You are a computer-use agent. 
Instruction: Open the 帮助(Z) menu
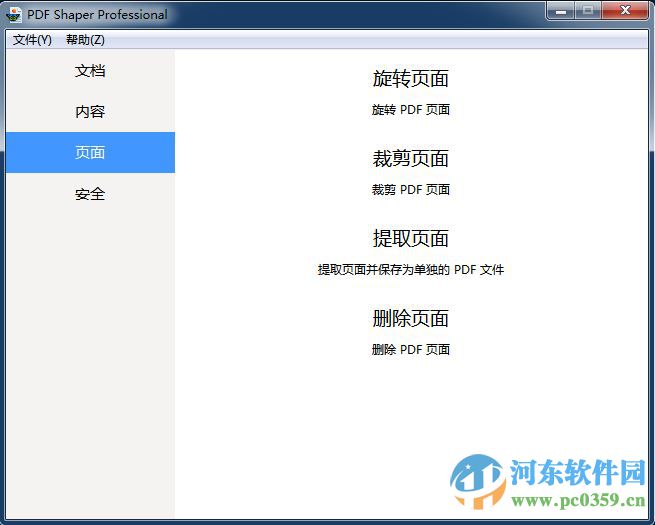coord(85,40)
